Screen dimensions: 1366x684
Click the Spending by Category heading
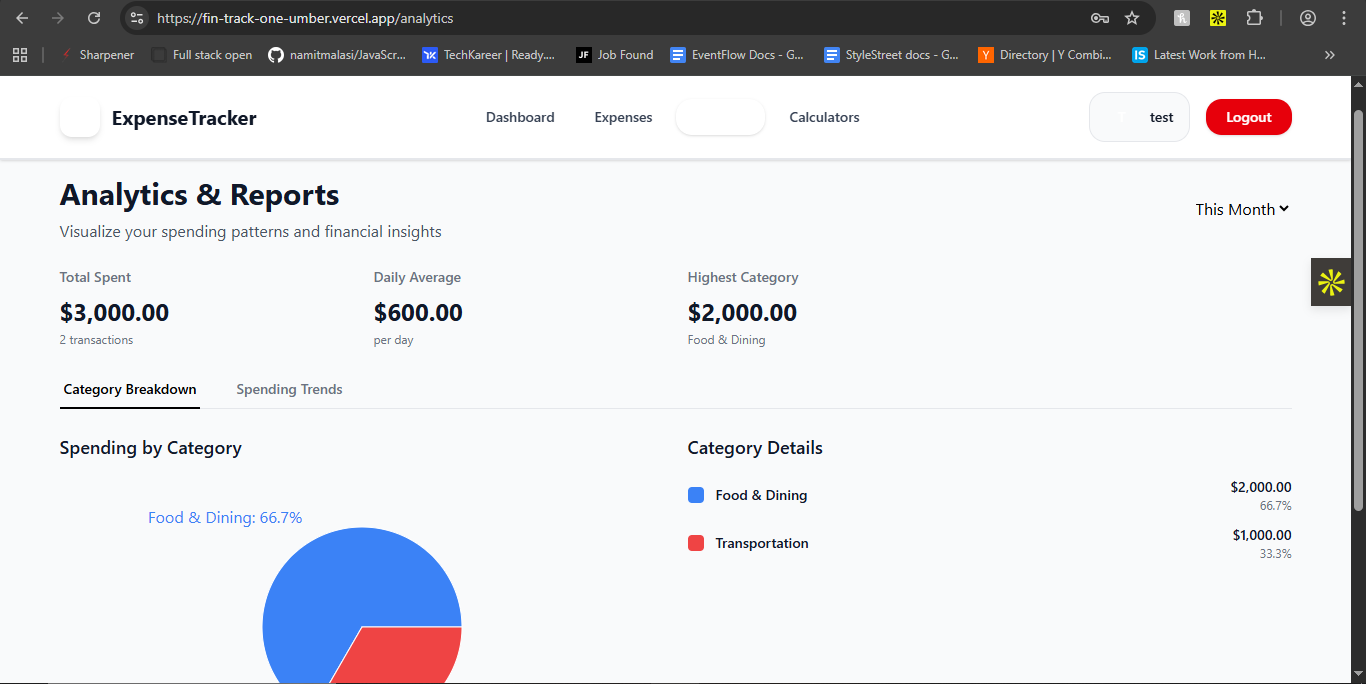click(150, 448)
